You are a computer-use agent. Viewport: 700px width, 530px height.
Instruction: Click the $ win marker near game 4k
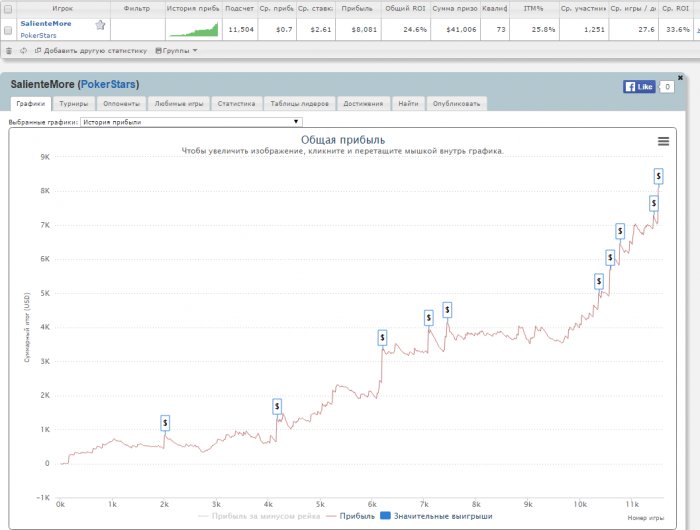pyautogui.click(x=277, y=406)
